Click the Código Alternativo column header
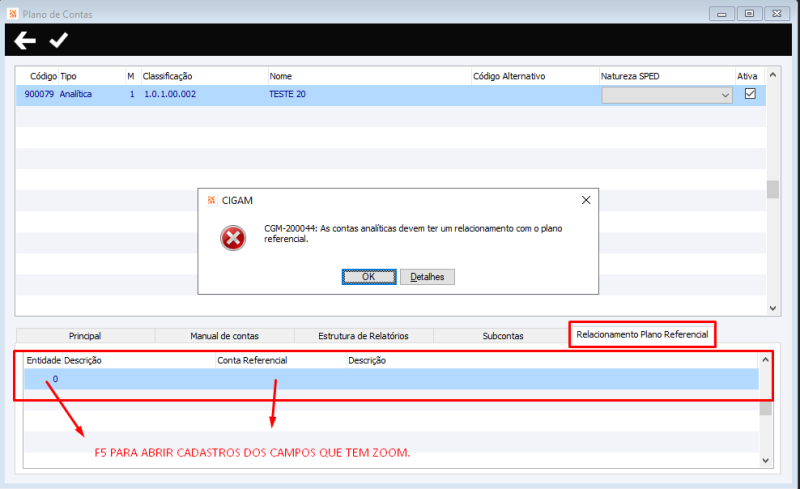Screen dimensions: 800x489 point(509,76)
